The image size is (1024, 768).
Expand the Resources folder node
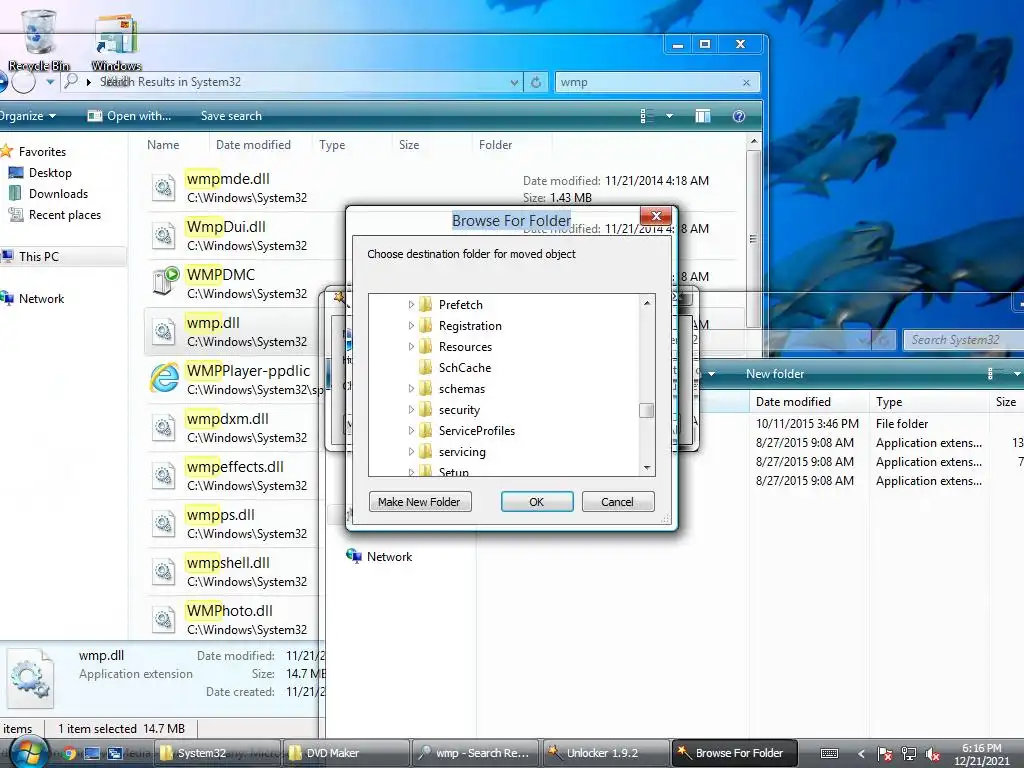pyautogui.click(x=411, y=347)
